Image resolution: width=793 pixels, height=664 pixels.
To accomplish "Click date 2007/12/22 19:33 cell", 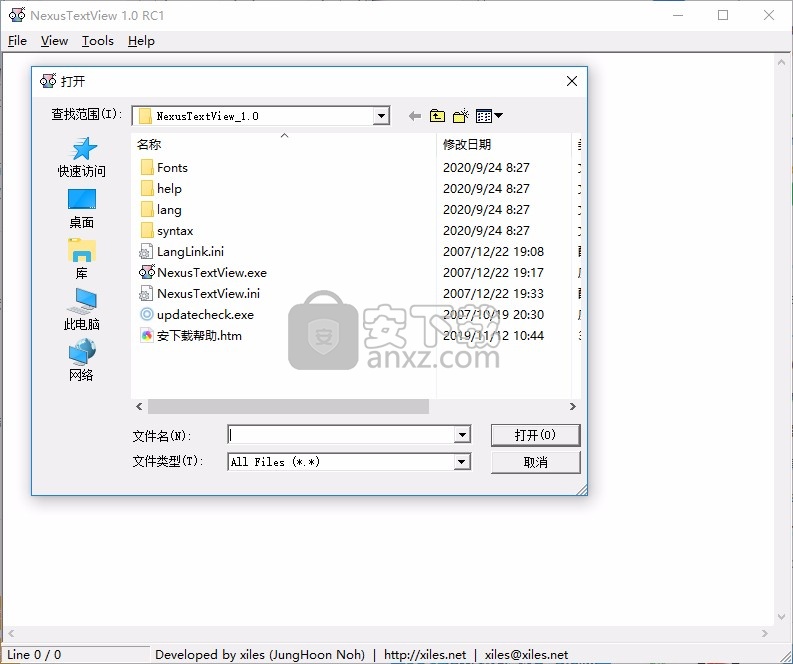I will pyautogui.click(x=493, y=294).
